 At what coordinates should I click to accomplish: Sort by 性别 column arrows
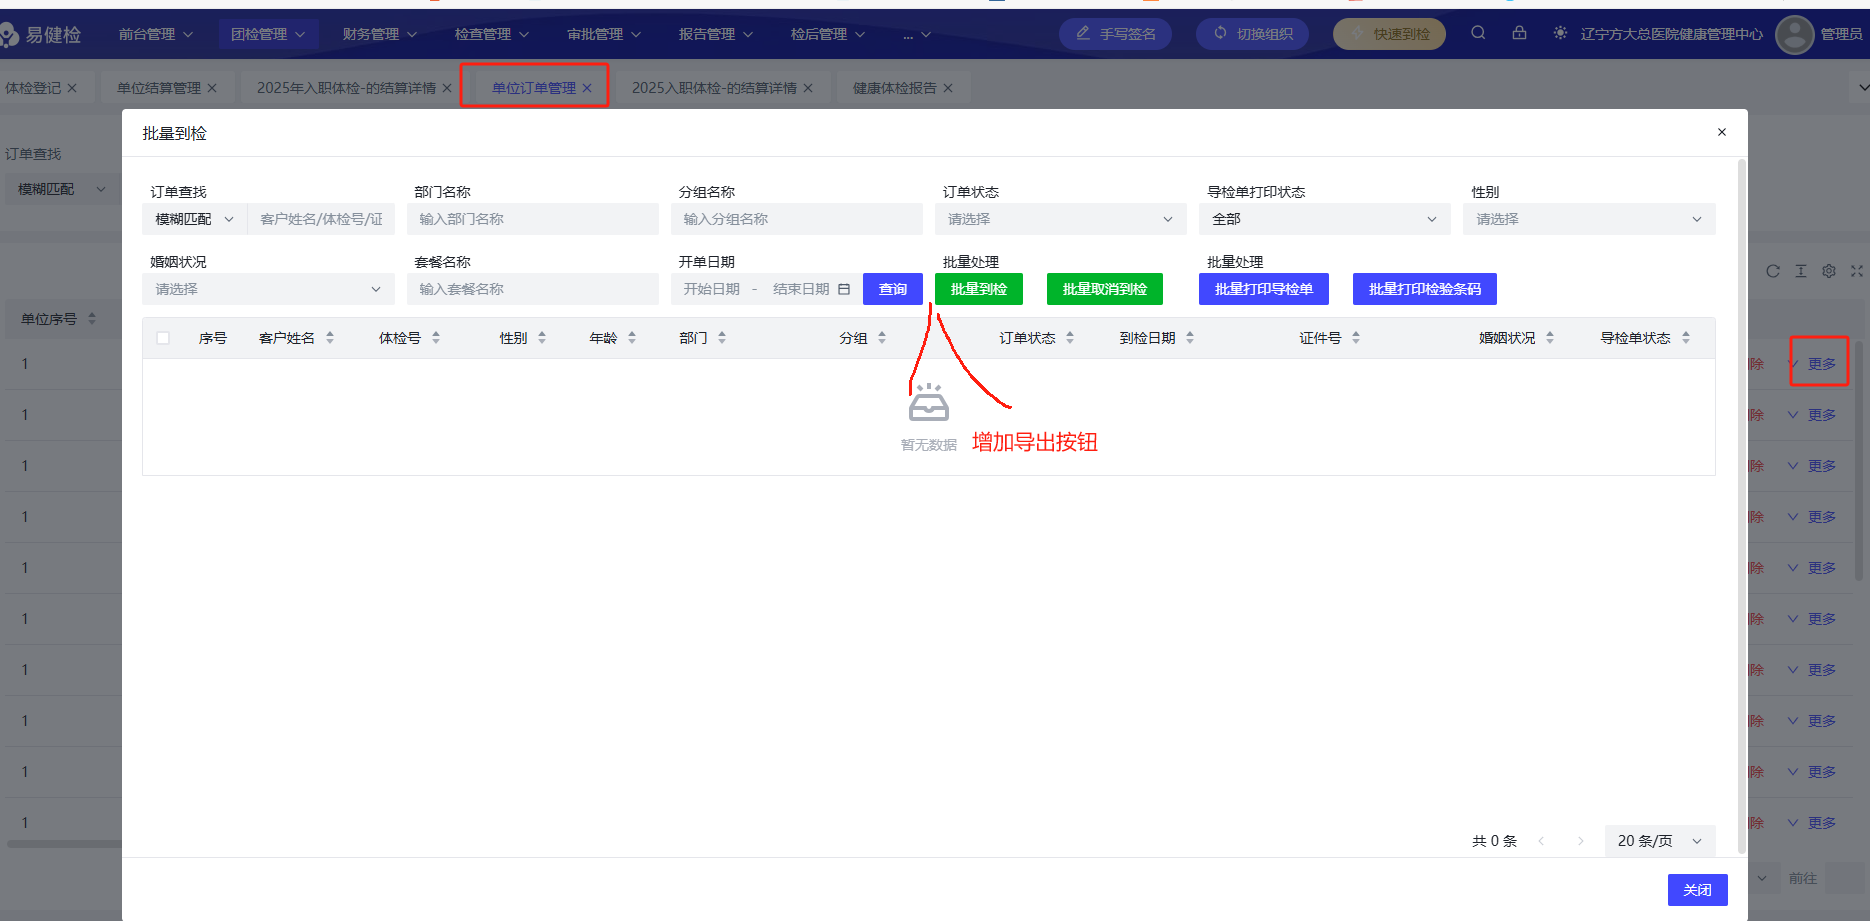click(542, 338)
